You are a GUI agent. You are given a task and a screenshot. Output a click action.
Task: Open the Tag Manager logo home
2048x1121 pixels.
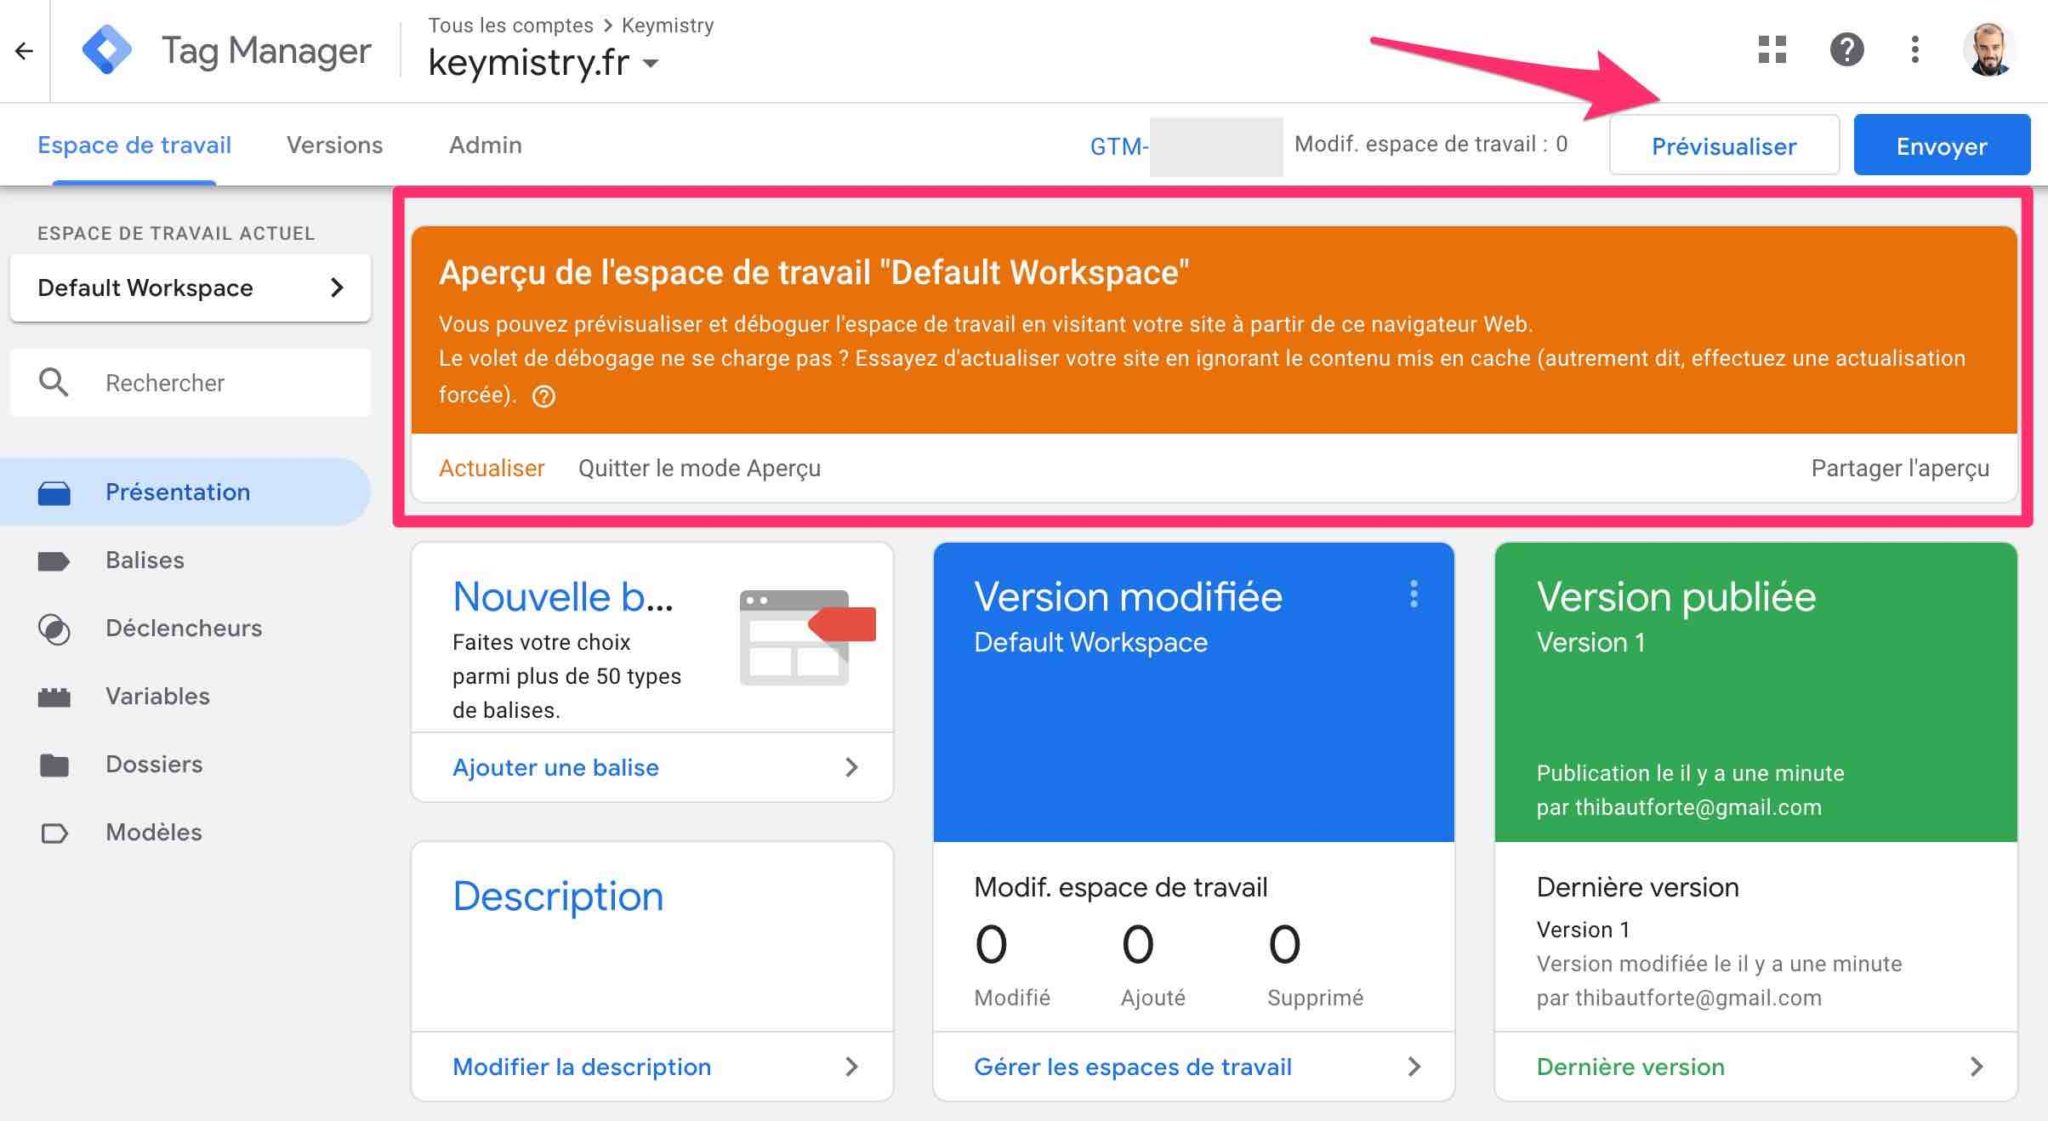107,50
